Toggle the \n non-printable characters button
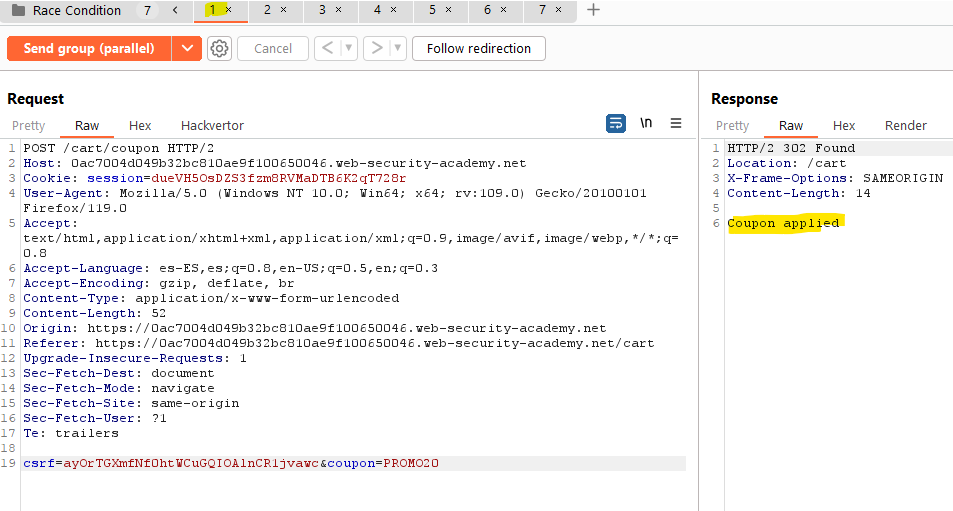 [x=646, y=123]
